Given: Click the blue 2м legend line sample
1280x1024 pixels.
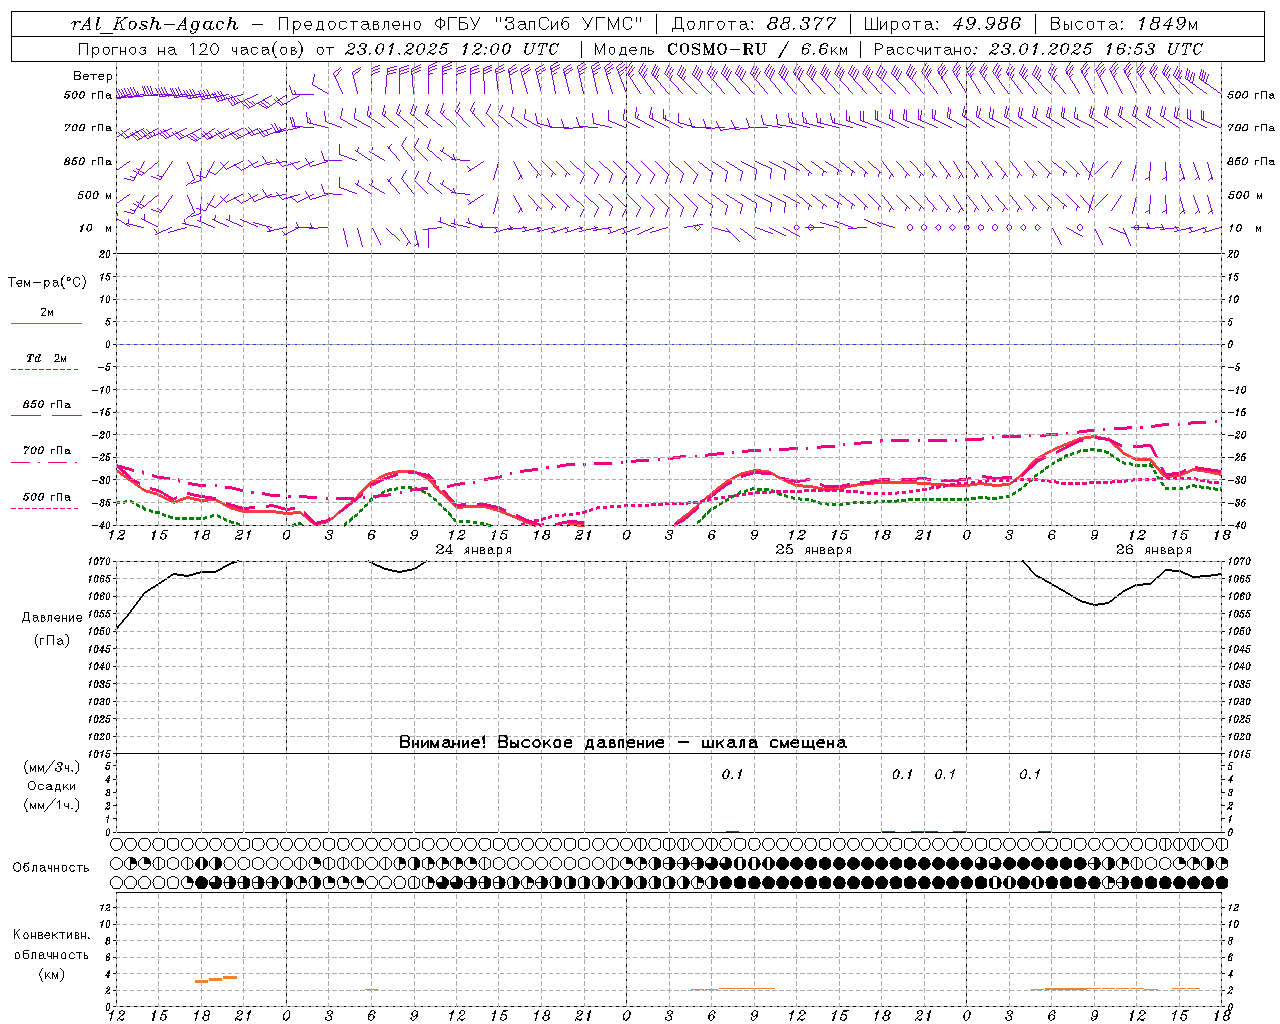Looking at the screenshot, I should [46, 323].
